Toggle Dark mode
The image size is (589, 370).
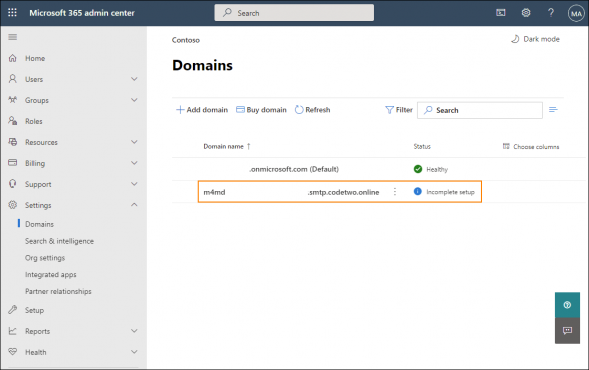(535, 39)
